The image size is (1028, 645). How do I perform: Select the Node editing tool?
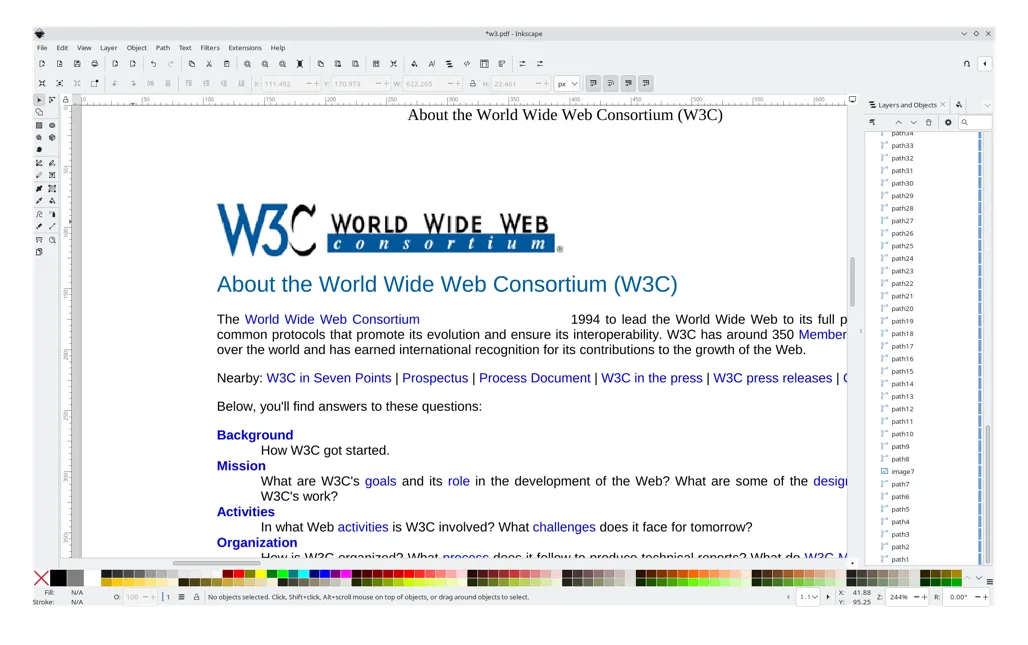pyautogui.click(x=52, y=100)
